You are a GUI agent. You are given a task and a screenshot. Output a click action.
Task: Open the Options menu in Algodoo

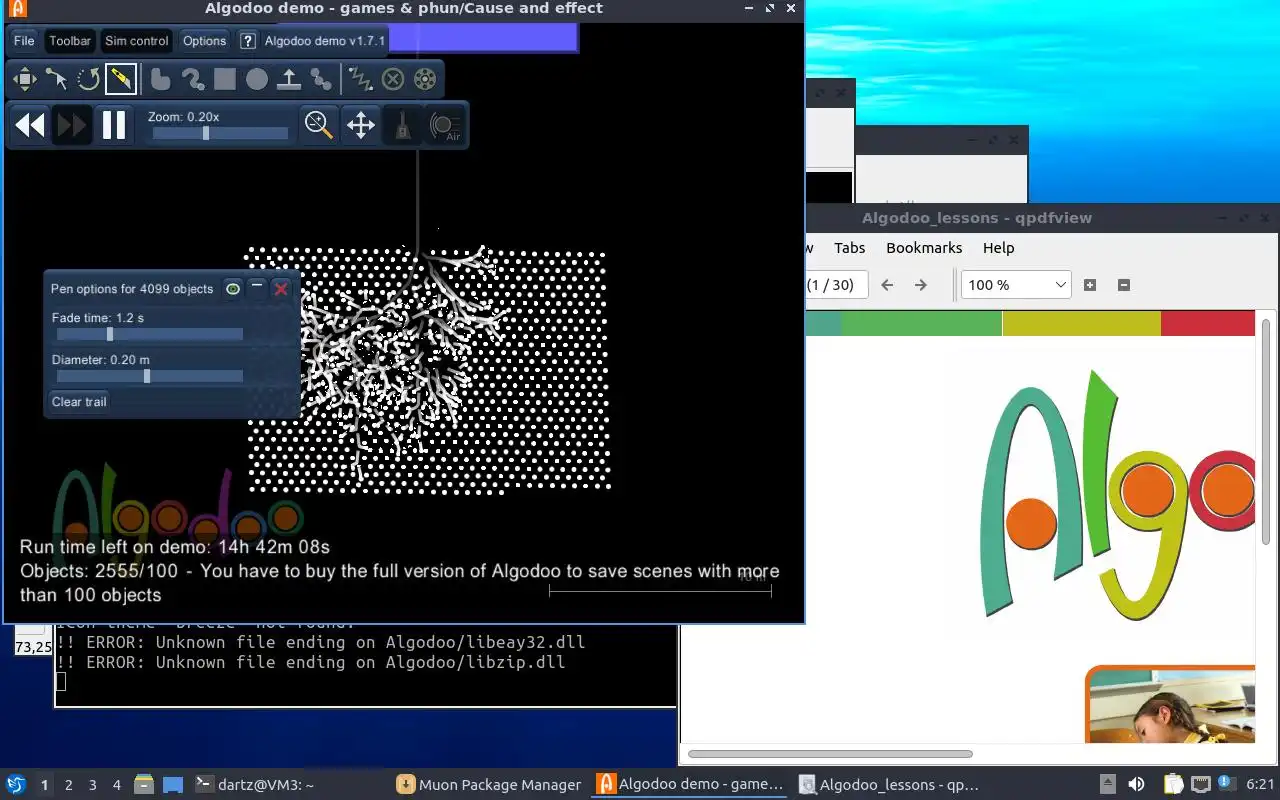point(204,41)
